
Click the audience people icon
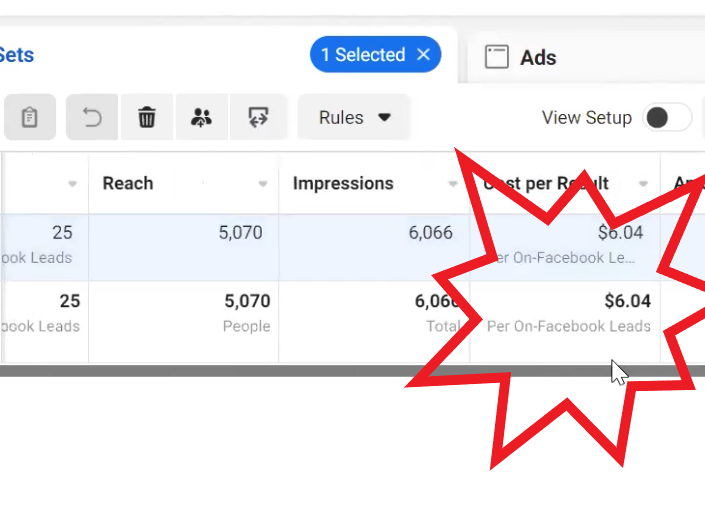(201, 117)
